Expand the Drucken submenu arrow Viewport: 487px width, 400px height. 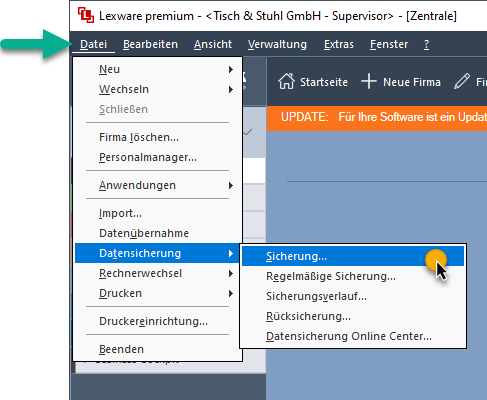tap(231, 294)
